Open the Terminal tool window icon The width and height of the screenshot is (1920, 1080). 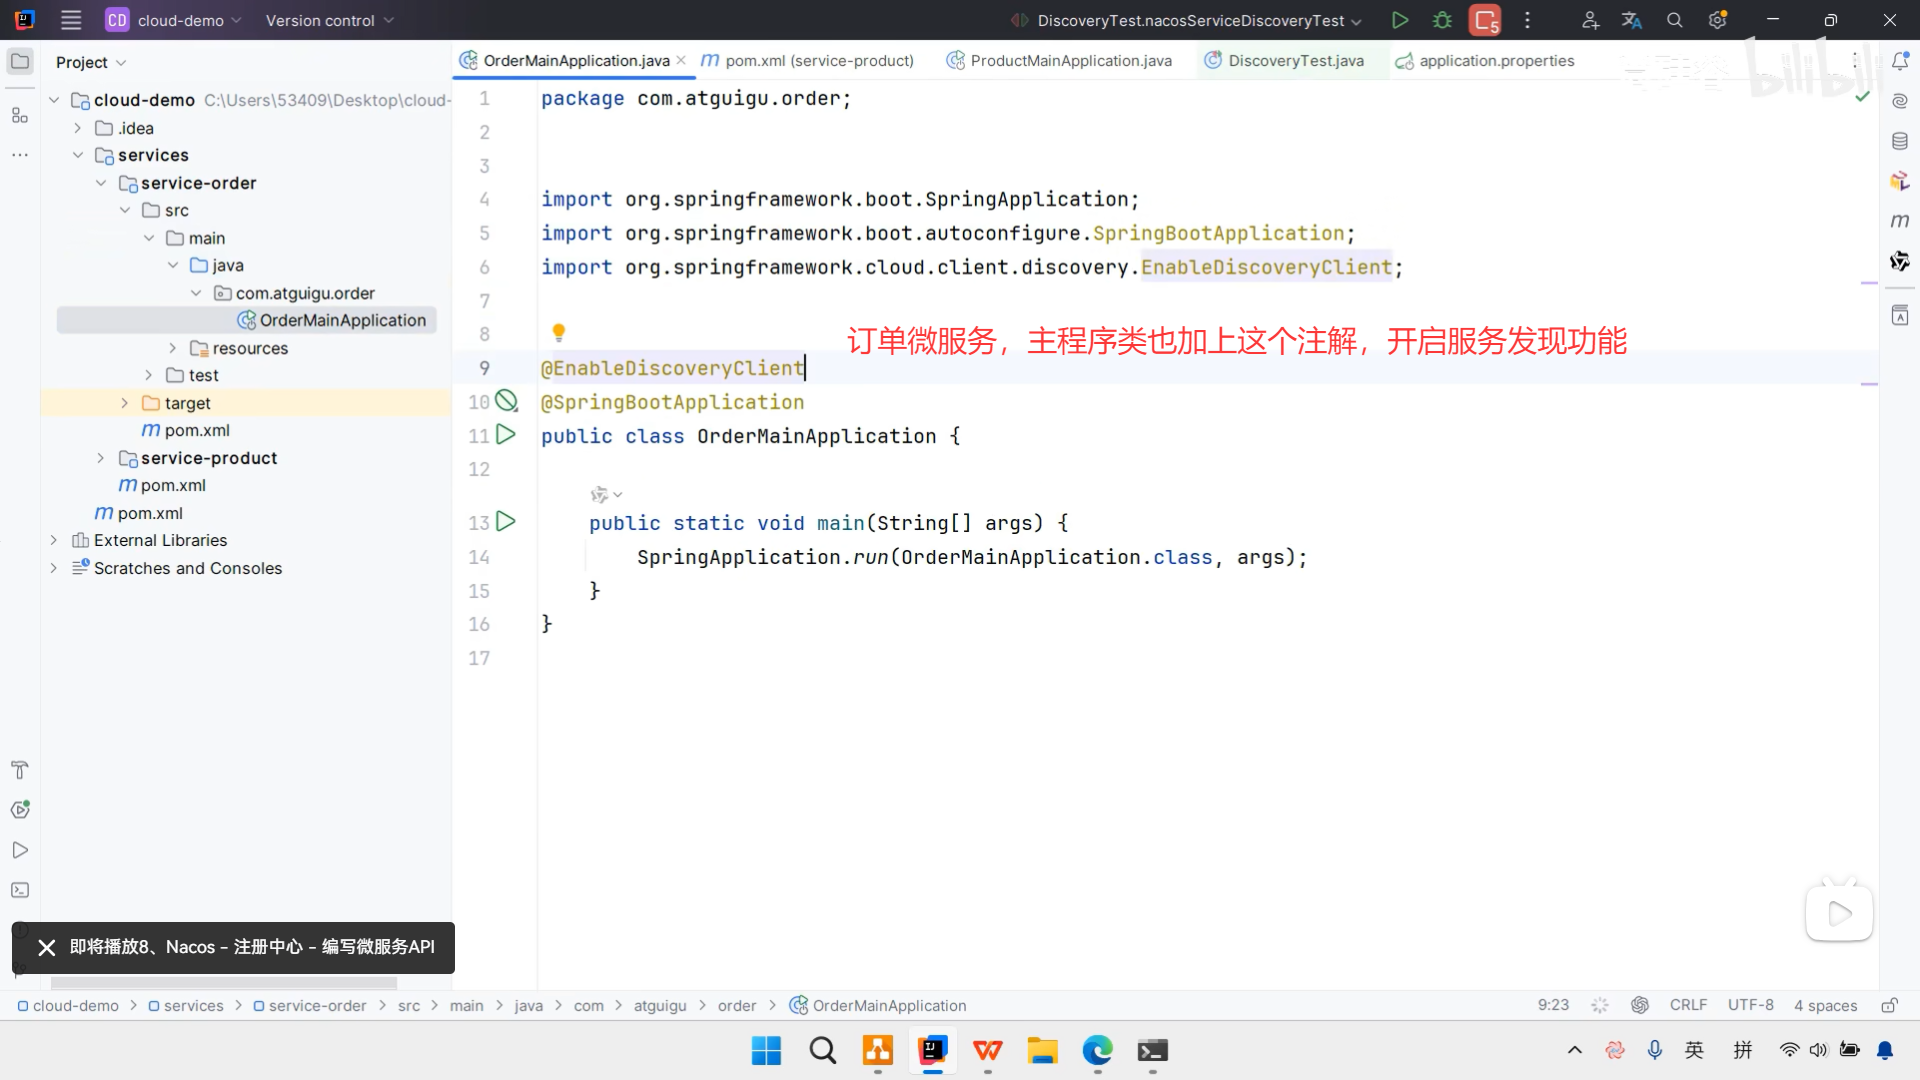(x=20, y=890)
